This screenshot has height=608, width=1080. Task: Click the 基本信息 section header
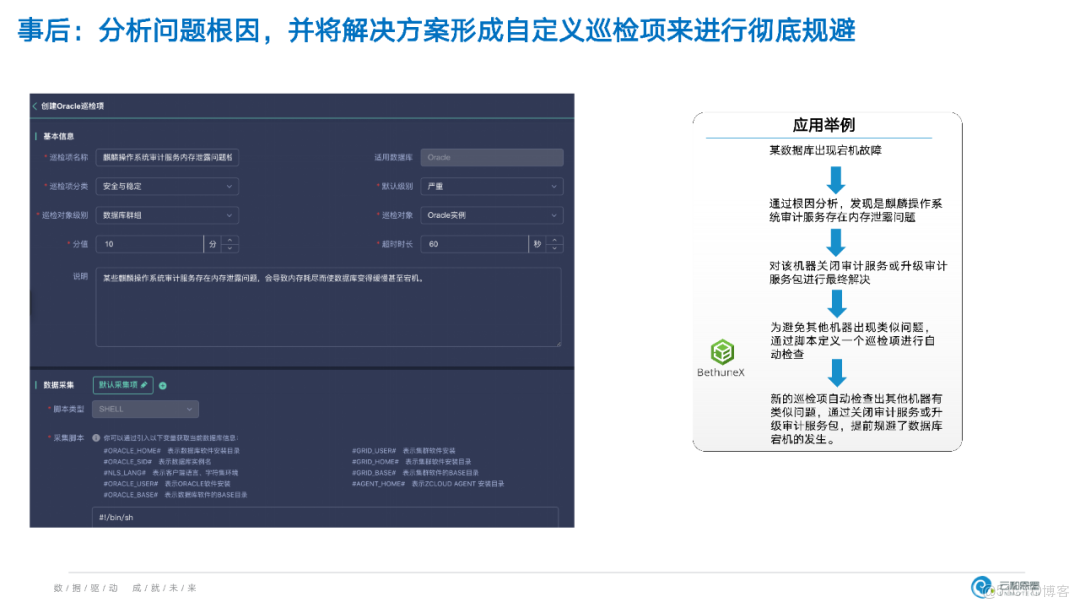[x=59, y=136]
